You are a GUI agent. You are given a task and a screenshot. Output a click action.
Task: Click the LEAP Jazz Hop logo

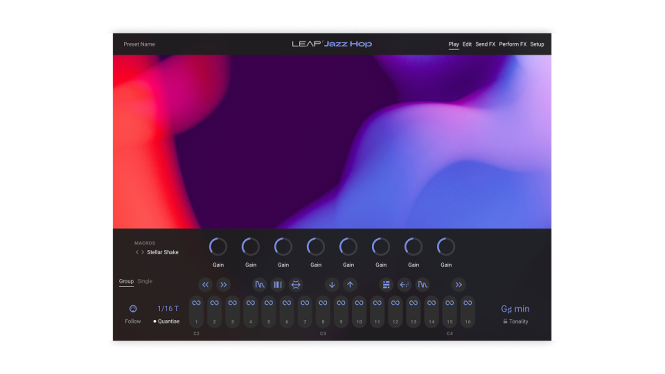click(x=332, y=44)
